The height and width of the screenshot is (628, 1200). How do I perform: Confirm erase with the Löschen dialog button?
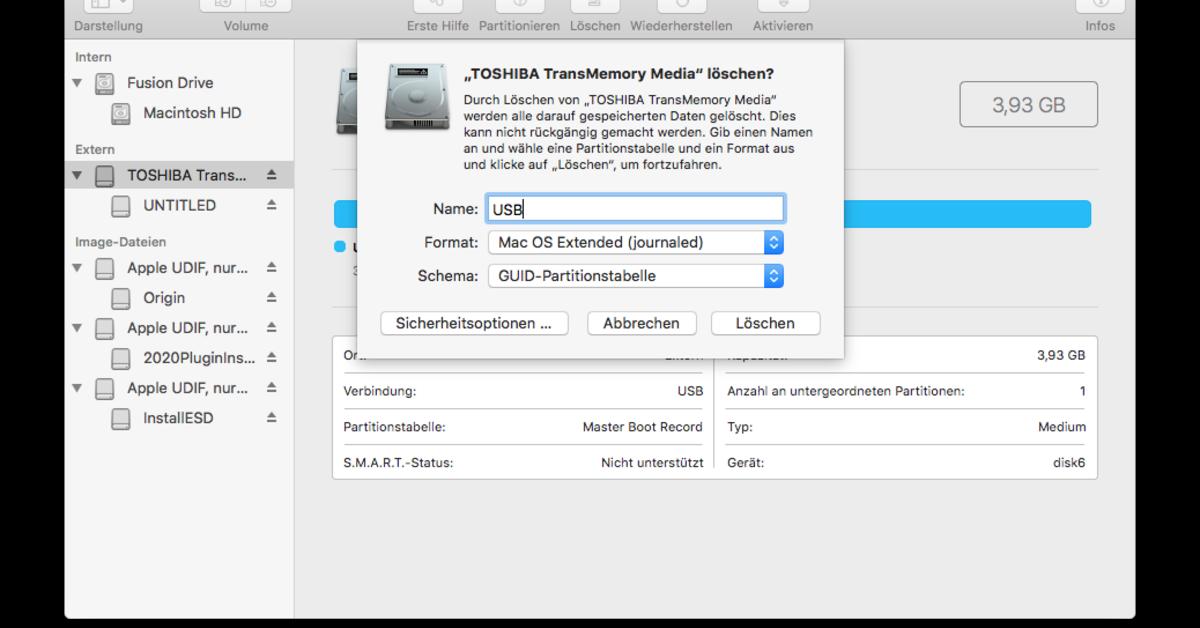[765, 323]
